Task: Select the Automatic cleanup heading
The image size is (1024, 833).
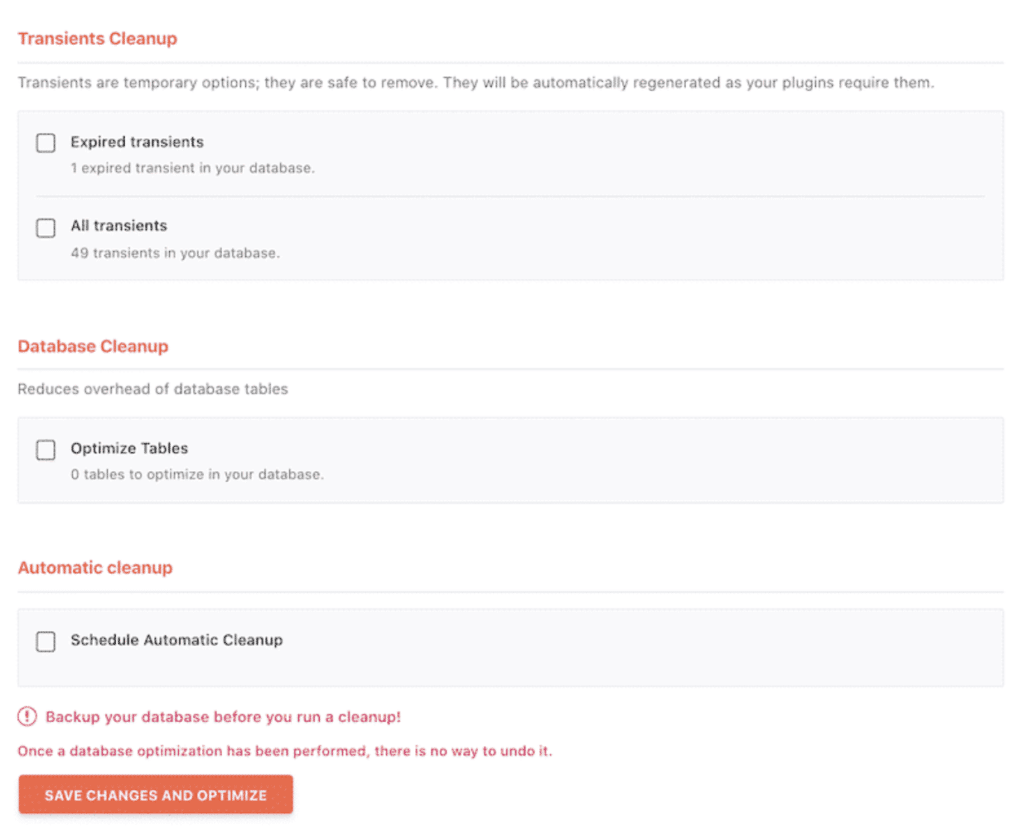Action: [x=95, y=567]
